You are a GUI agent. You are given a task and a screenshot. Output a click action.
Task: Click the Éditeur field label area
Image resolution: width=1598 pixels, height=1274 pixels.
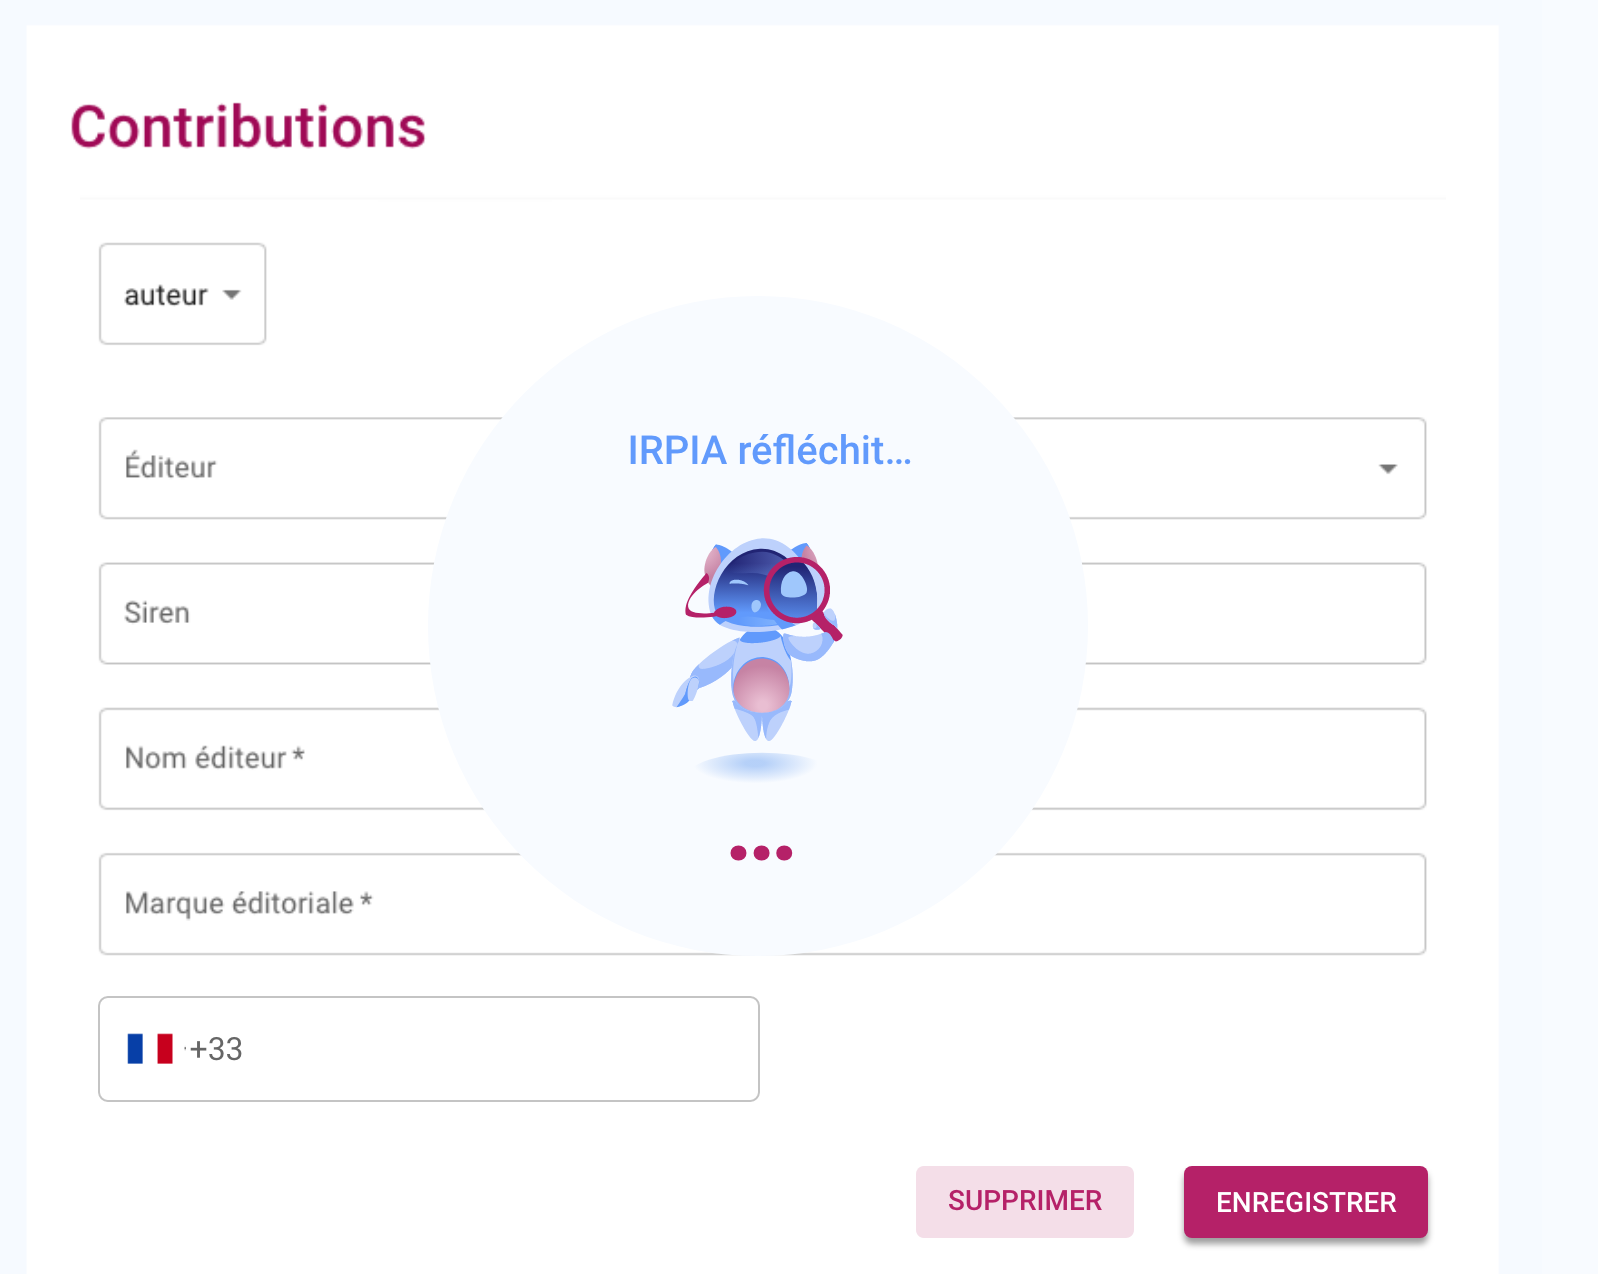[170, 468]
